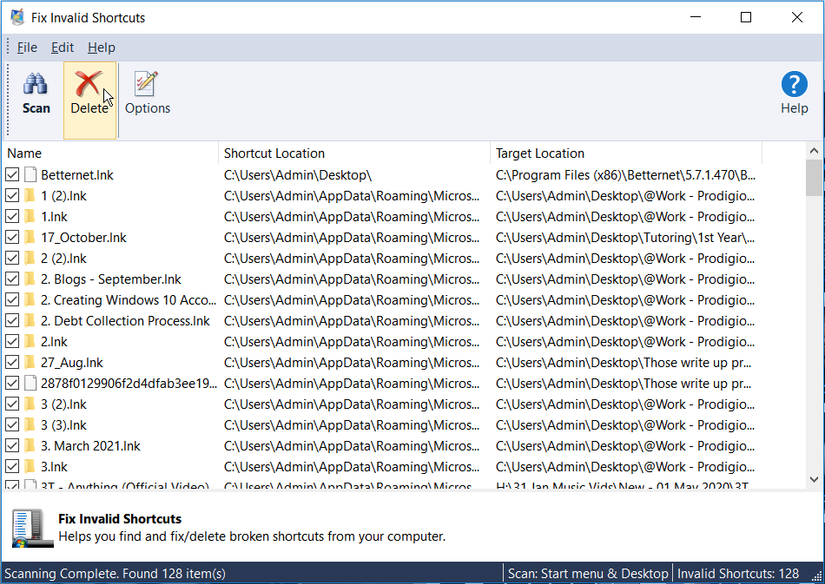Open the Edit menu
Image resolution: width=825 pixels, height=584 pixels.
[x=62, y=47]
